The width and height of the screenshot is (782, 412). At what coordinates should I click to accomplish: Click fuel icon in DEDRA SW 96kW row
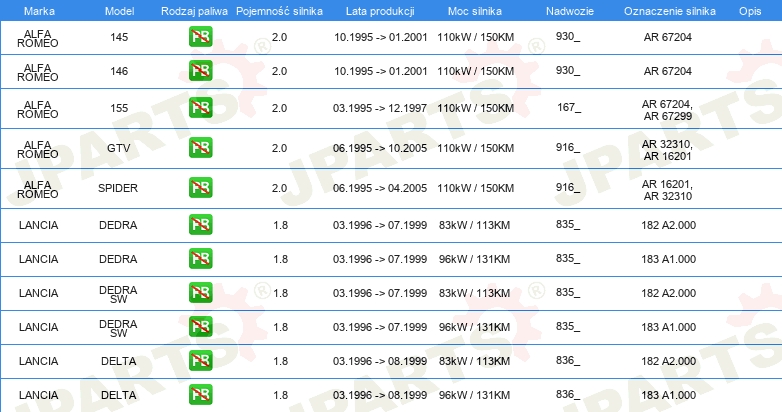200,327
